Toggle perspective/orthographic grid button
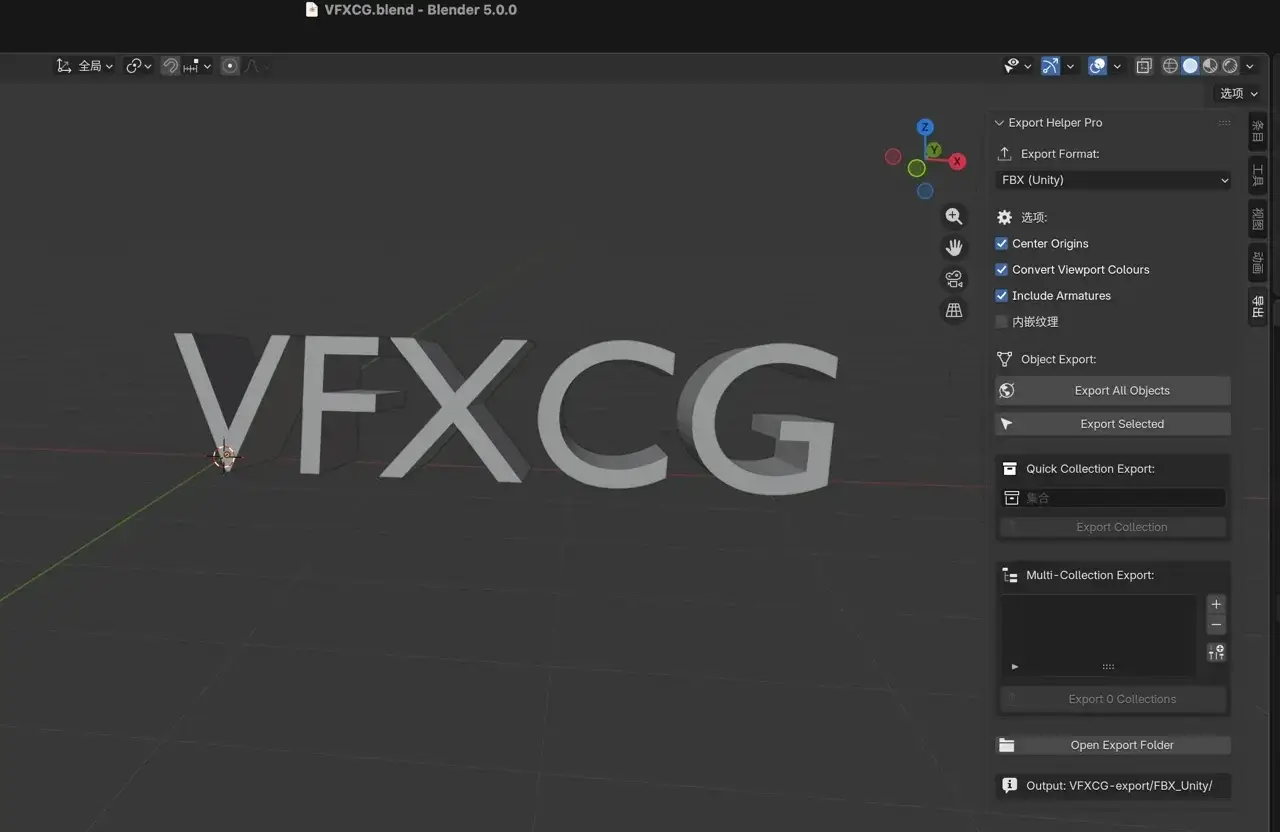 point(954,310)
